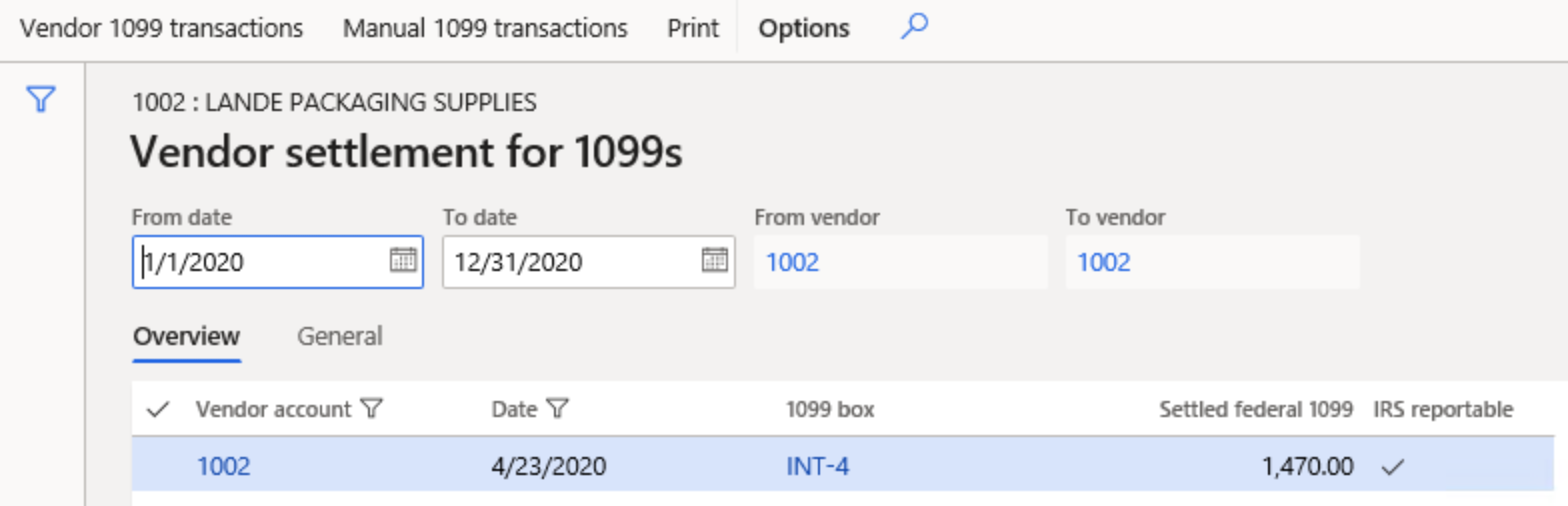Toggle select-all checkmark in grid header
The image size is (1568, 506).
pyautogui.click(x=157, y=409)
